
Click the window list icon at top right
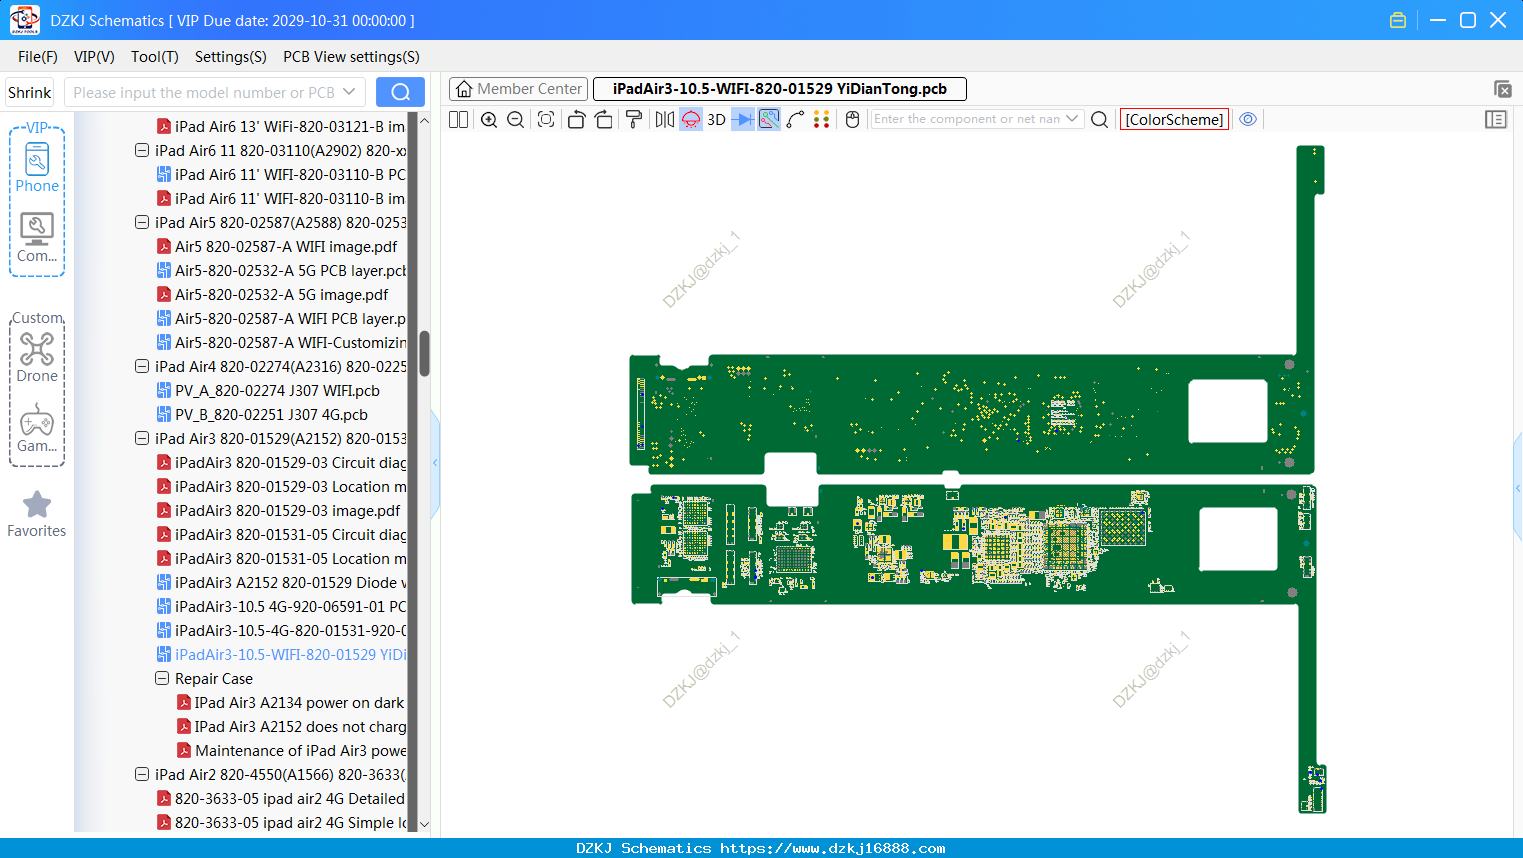point(1502,89)
